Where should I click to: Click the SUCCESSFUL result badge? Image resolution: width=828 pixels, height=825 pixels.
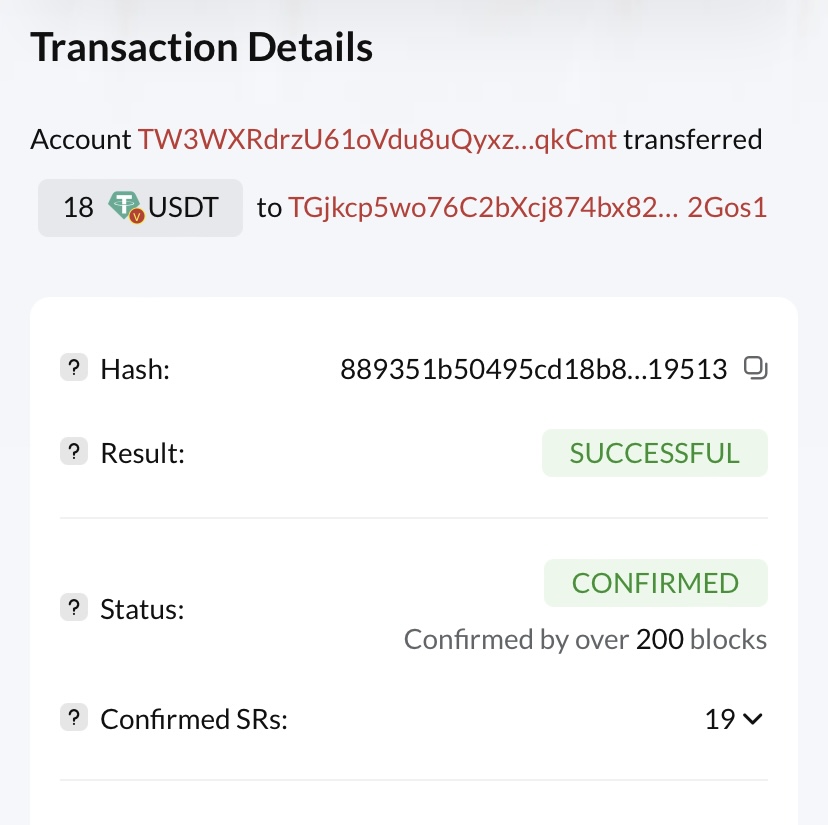(x=654, y=453)
